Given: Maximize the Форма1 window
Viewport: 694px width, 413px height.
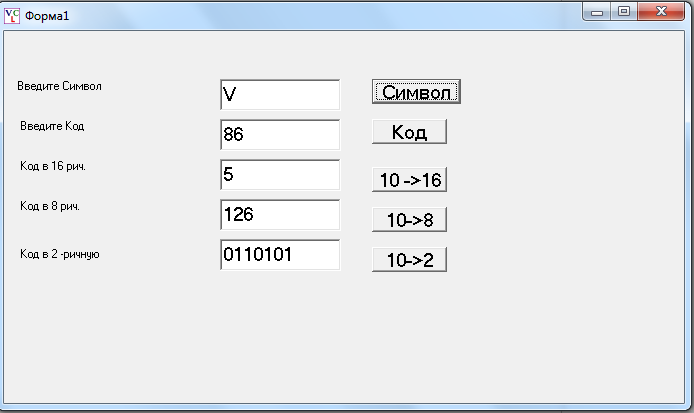Looking at the screenshot, I should pyautogui.click(x=624, y=12).
